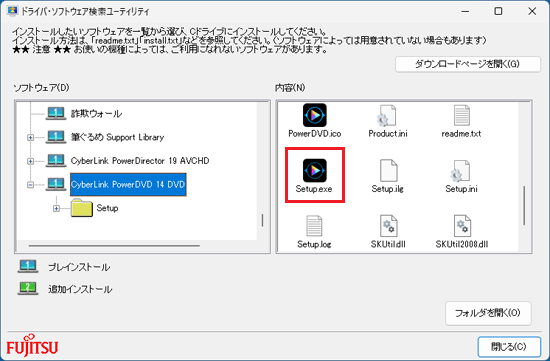This screenshot has width=550, height=361.
Task: Click the フォルダを開く(O) button
Action: (x=488, y=313)
